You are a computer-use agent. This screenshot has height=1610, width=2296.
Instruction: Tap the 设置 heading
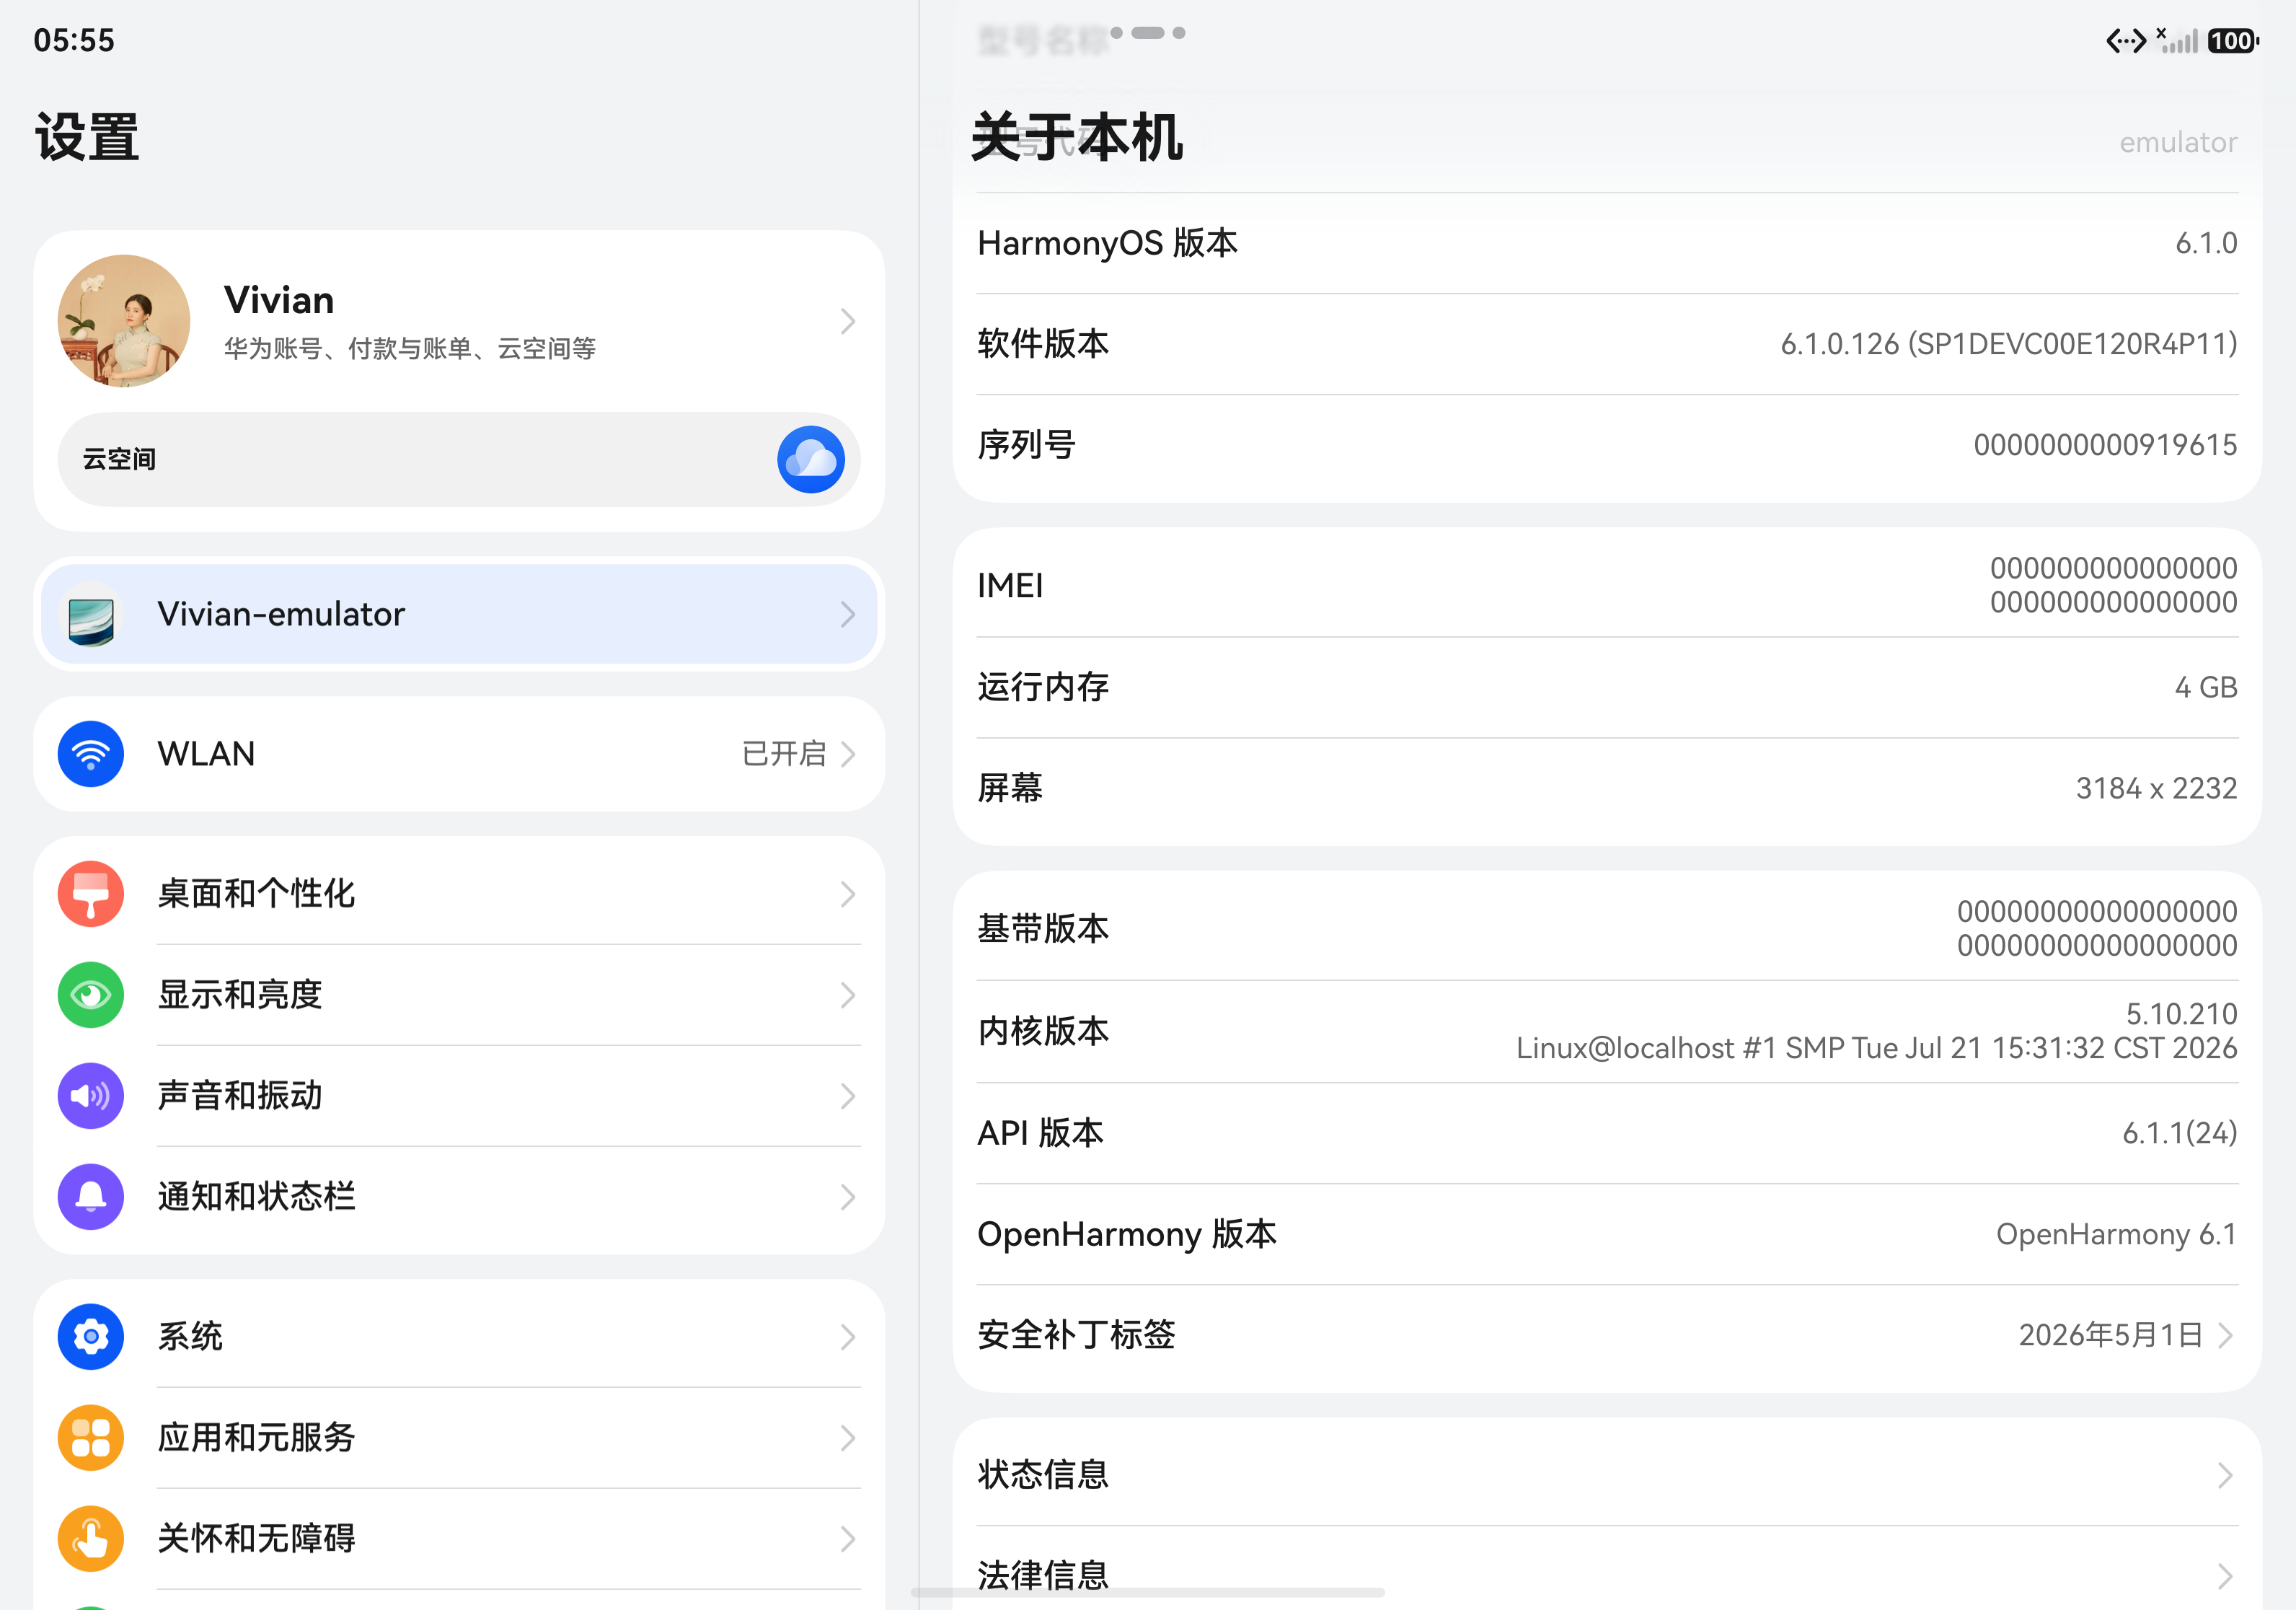tap(87, 137)
